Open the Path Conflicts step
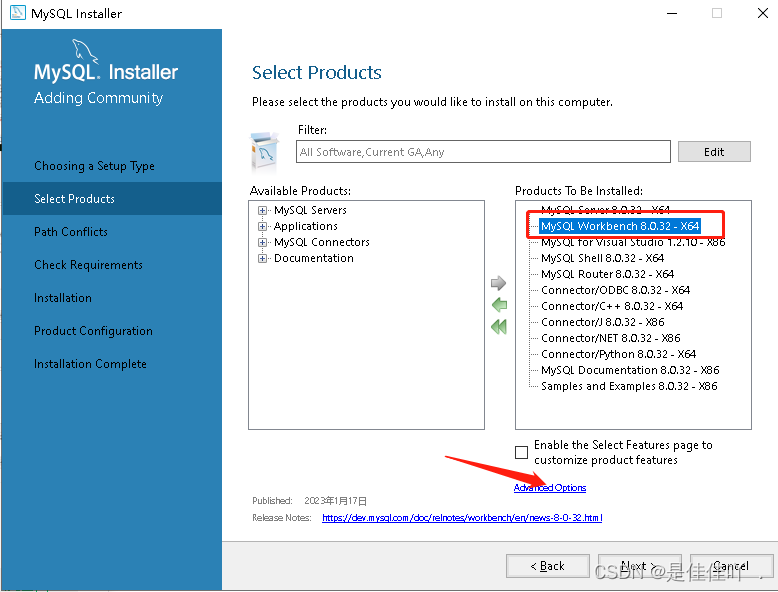This screenshot has width=778, height=592. coord(71,232)
